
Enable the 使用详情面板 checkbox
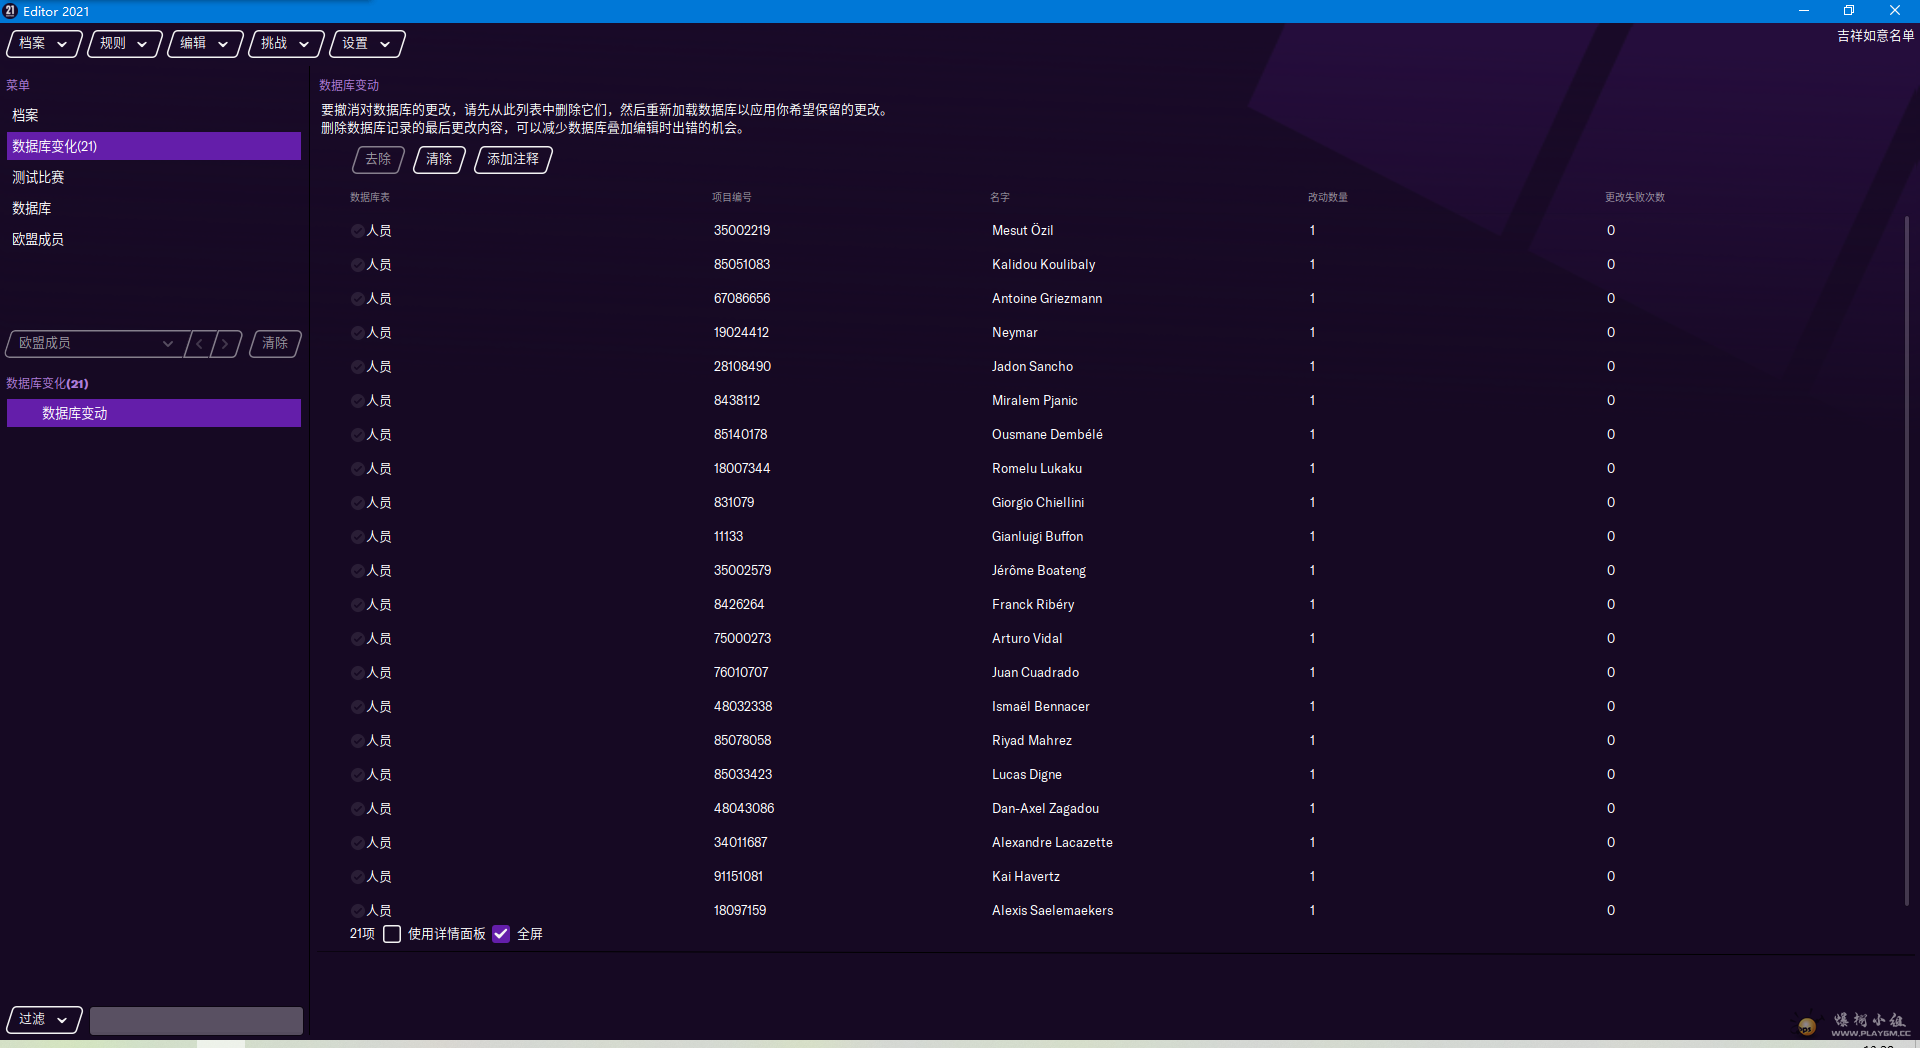pos(392,934)
